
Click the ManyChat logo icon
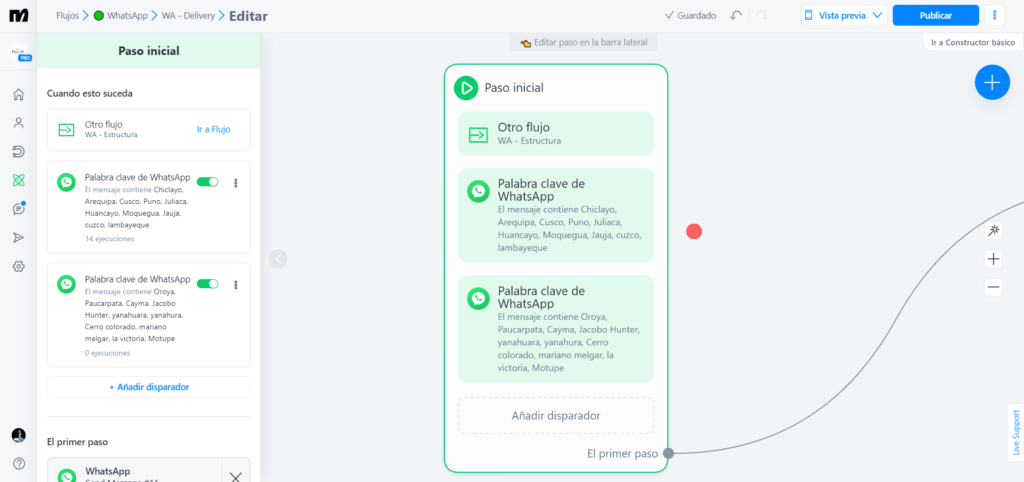coord(18,15)
